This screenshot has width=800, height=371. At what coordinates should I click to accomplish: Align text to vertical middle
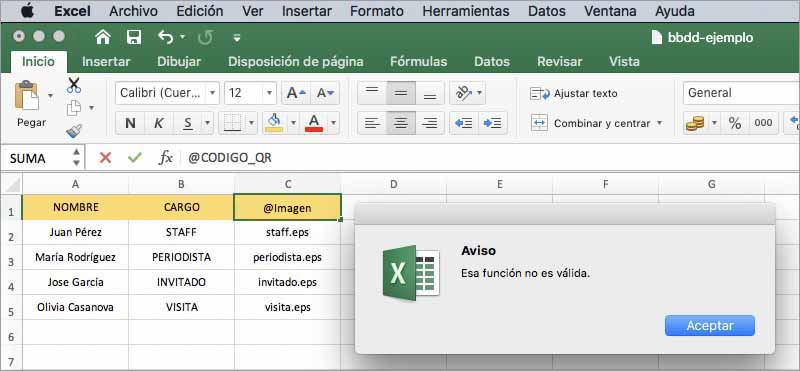pyautogui.click(x=401, y=93)
